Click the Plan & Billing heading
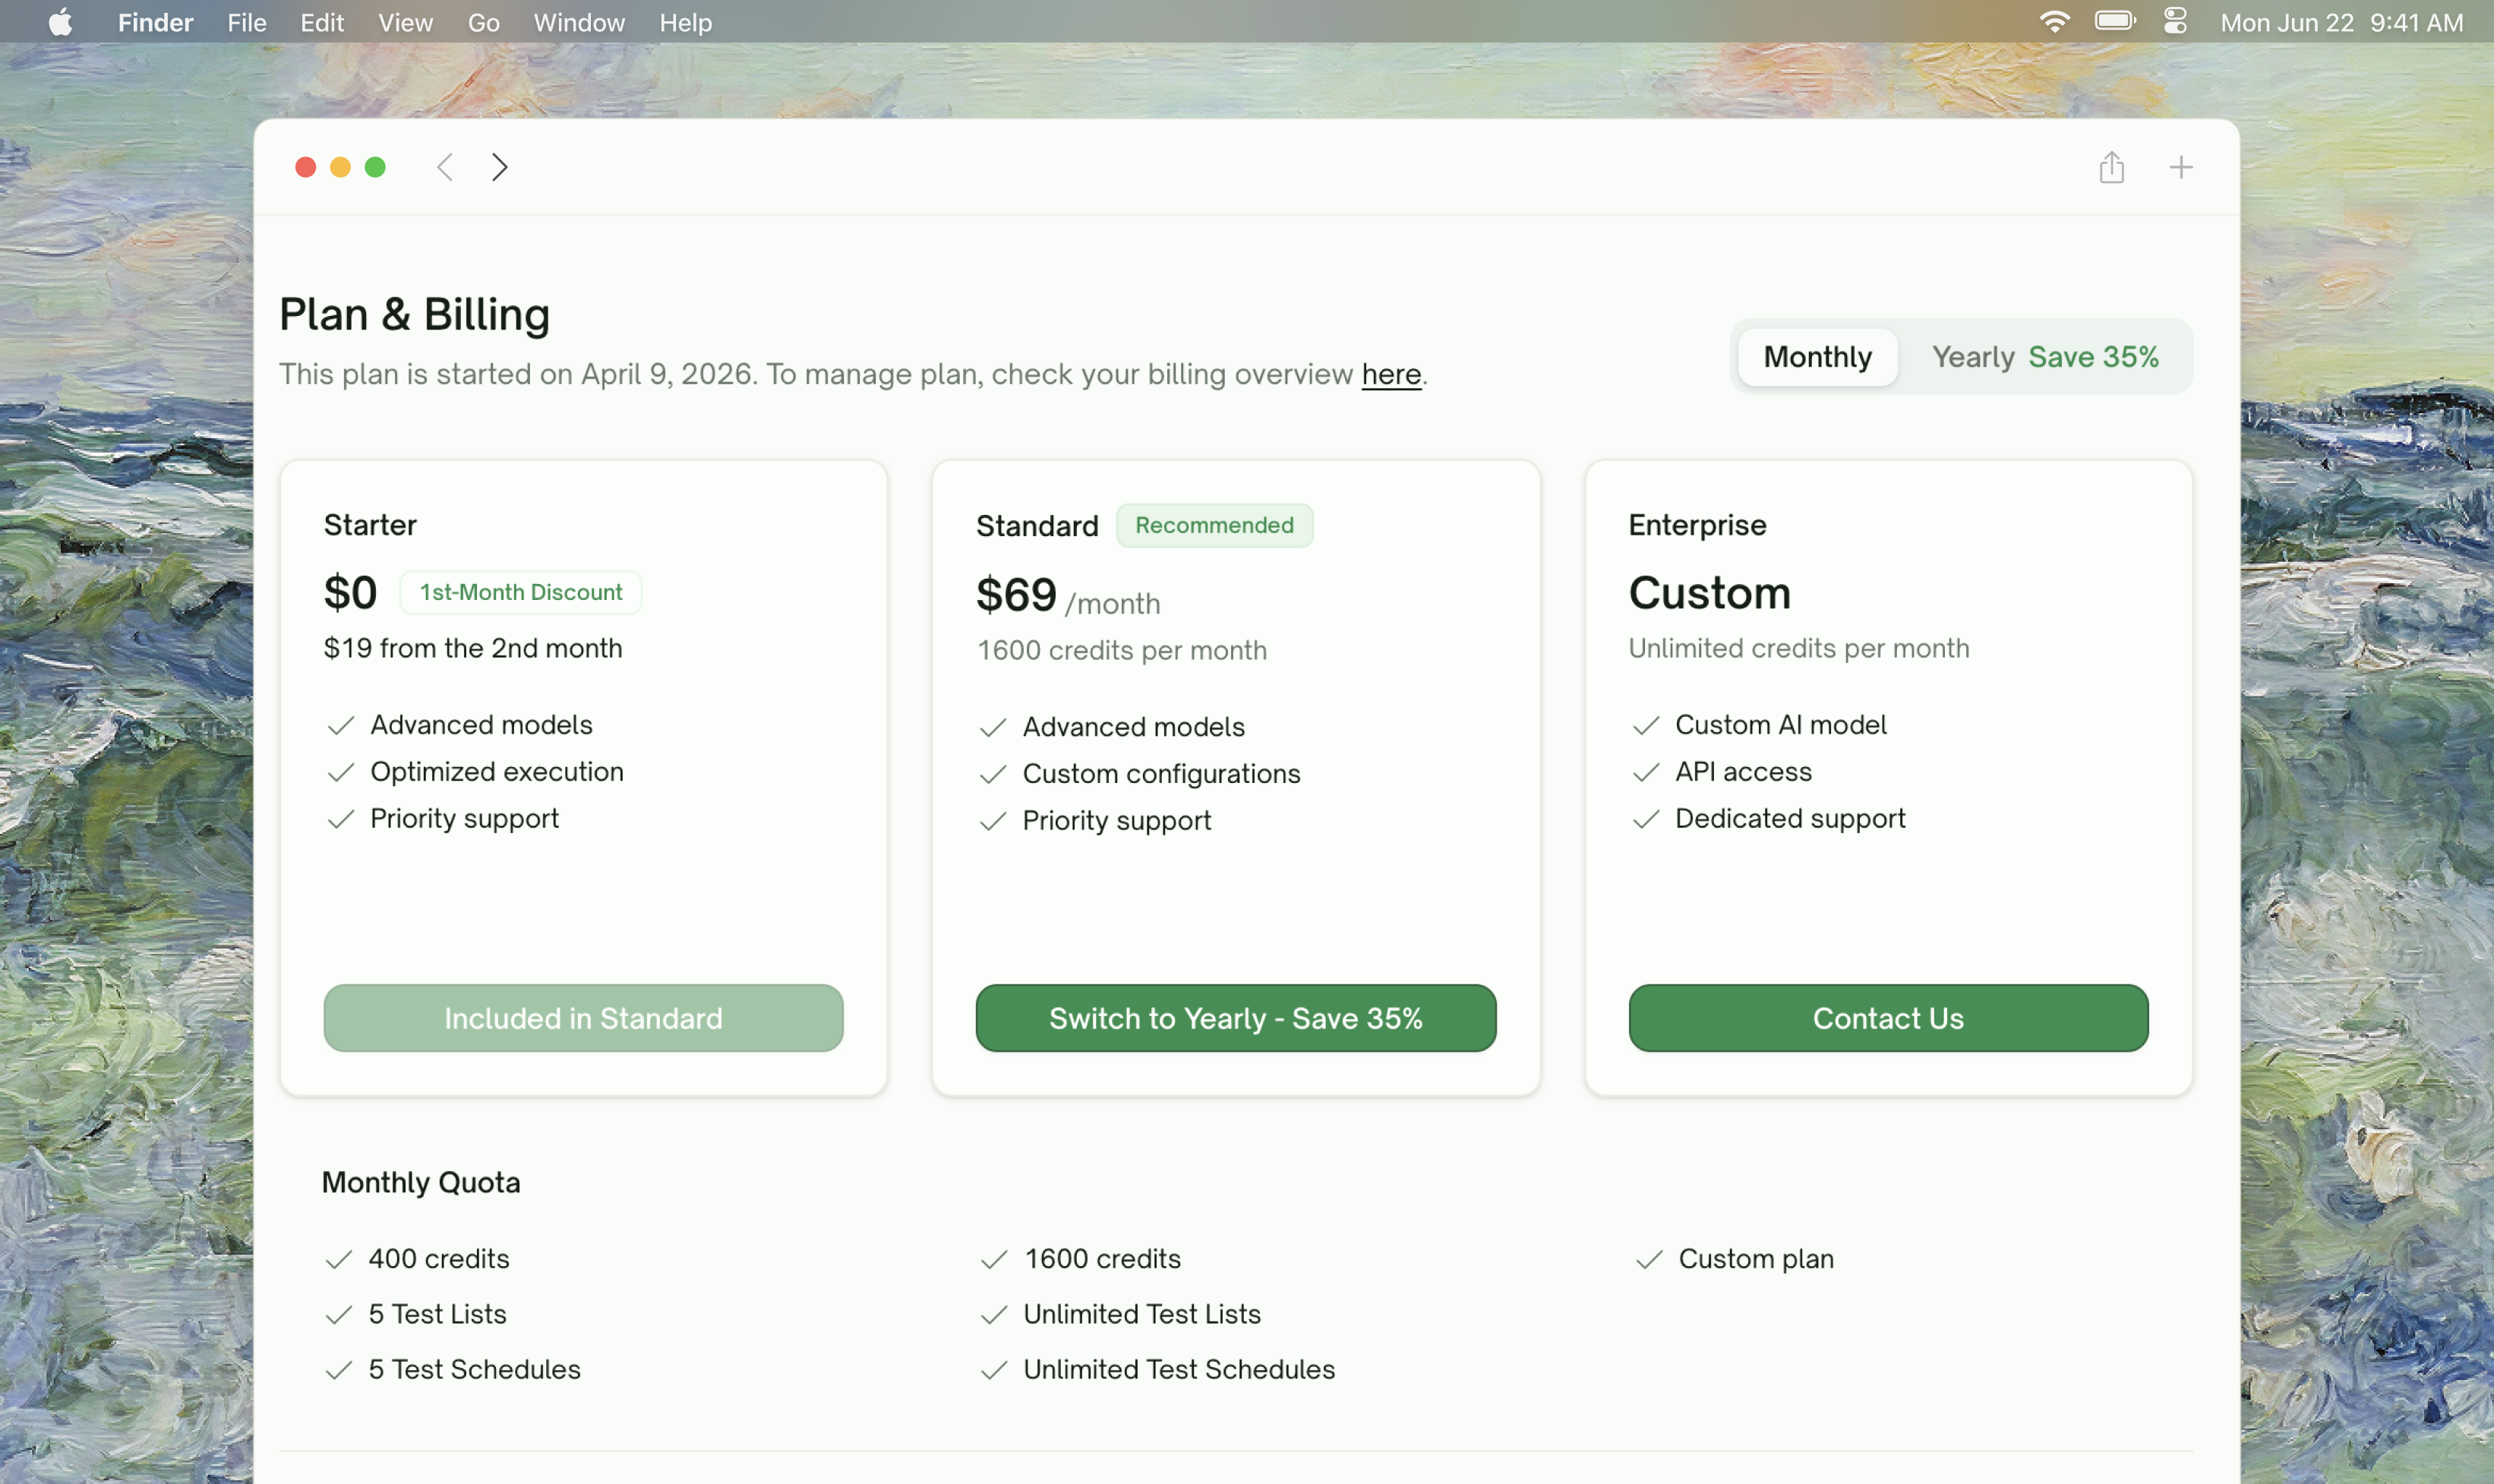The height and width of the screenshot is (1484, 2494). pyautogui.click(x=414, y=314)
